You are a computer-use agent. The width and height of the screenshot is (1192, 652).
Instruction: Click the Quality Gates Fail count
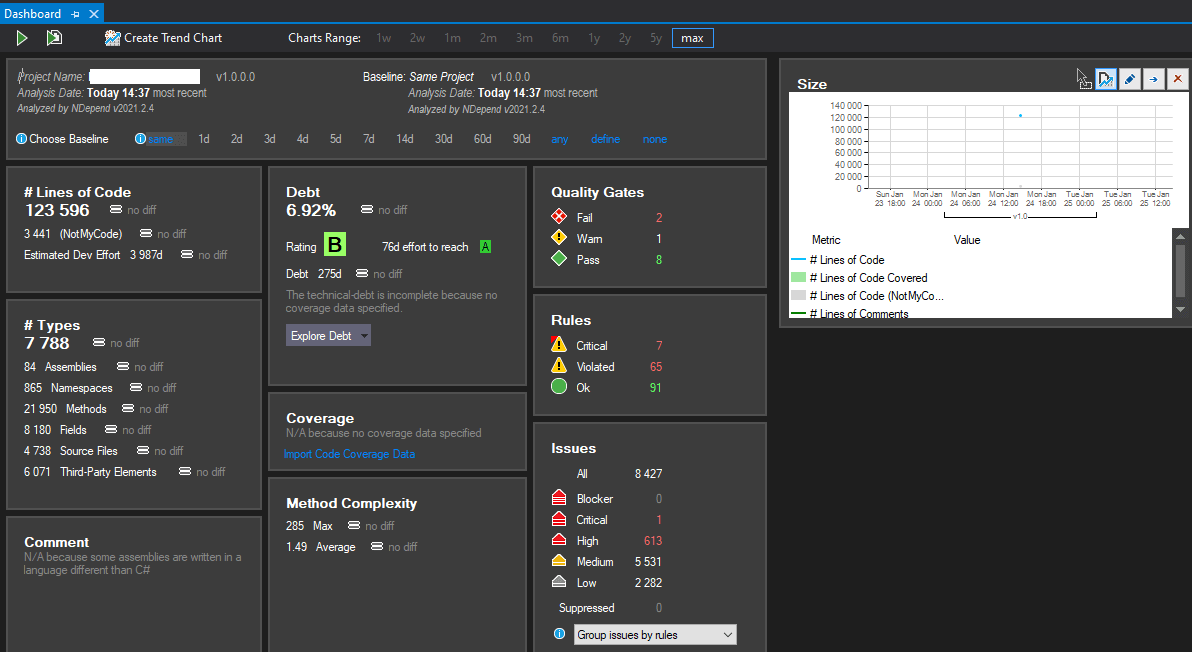659,217
